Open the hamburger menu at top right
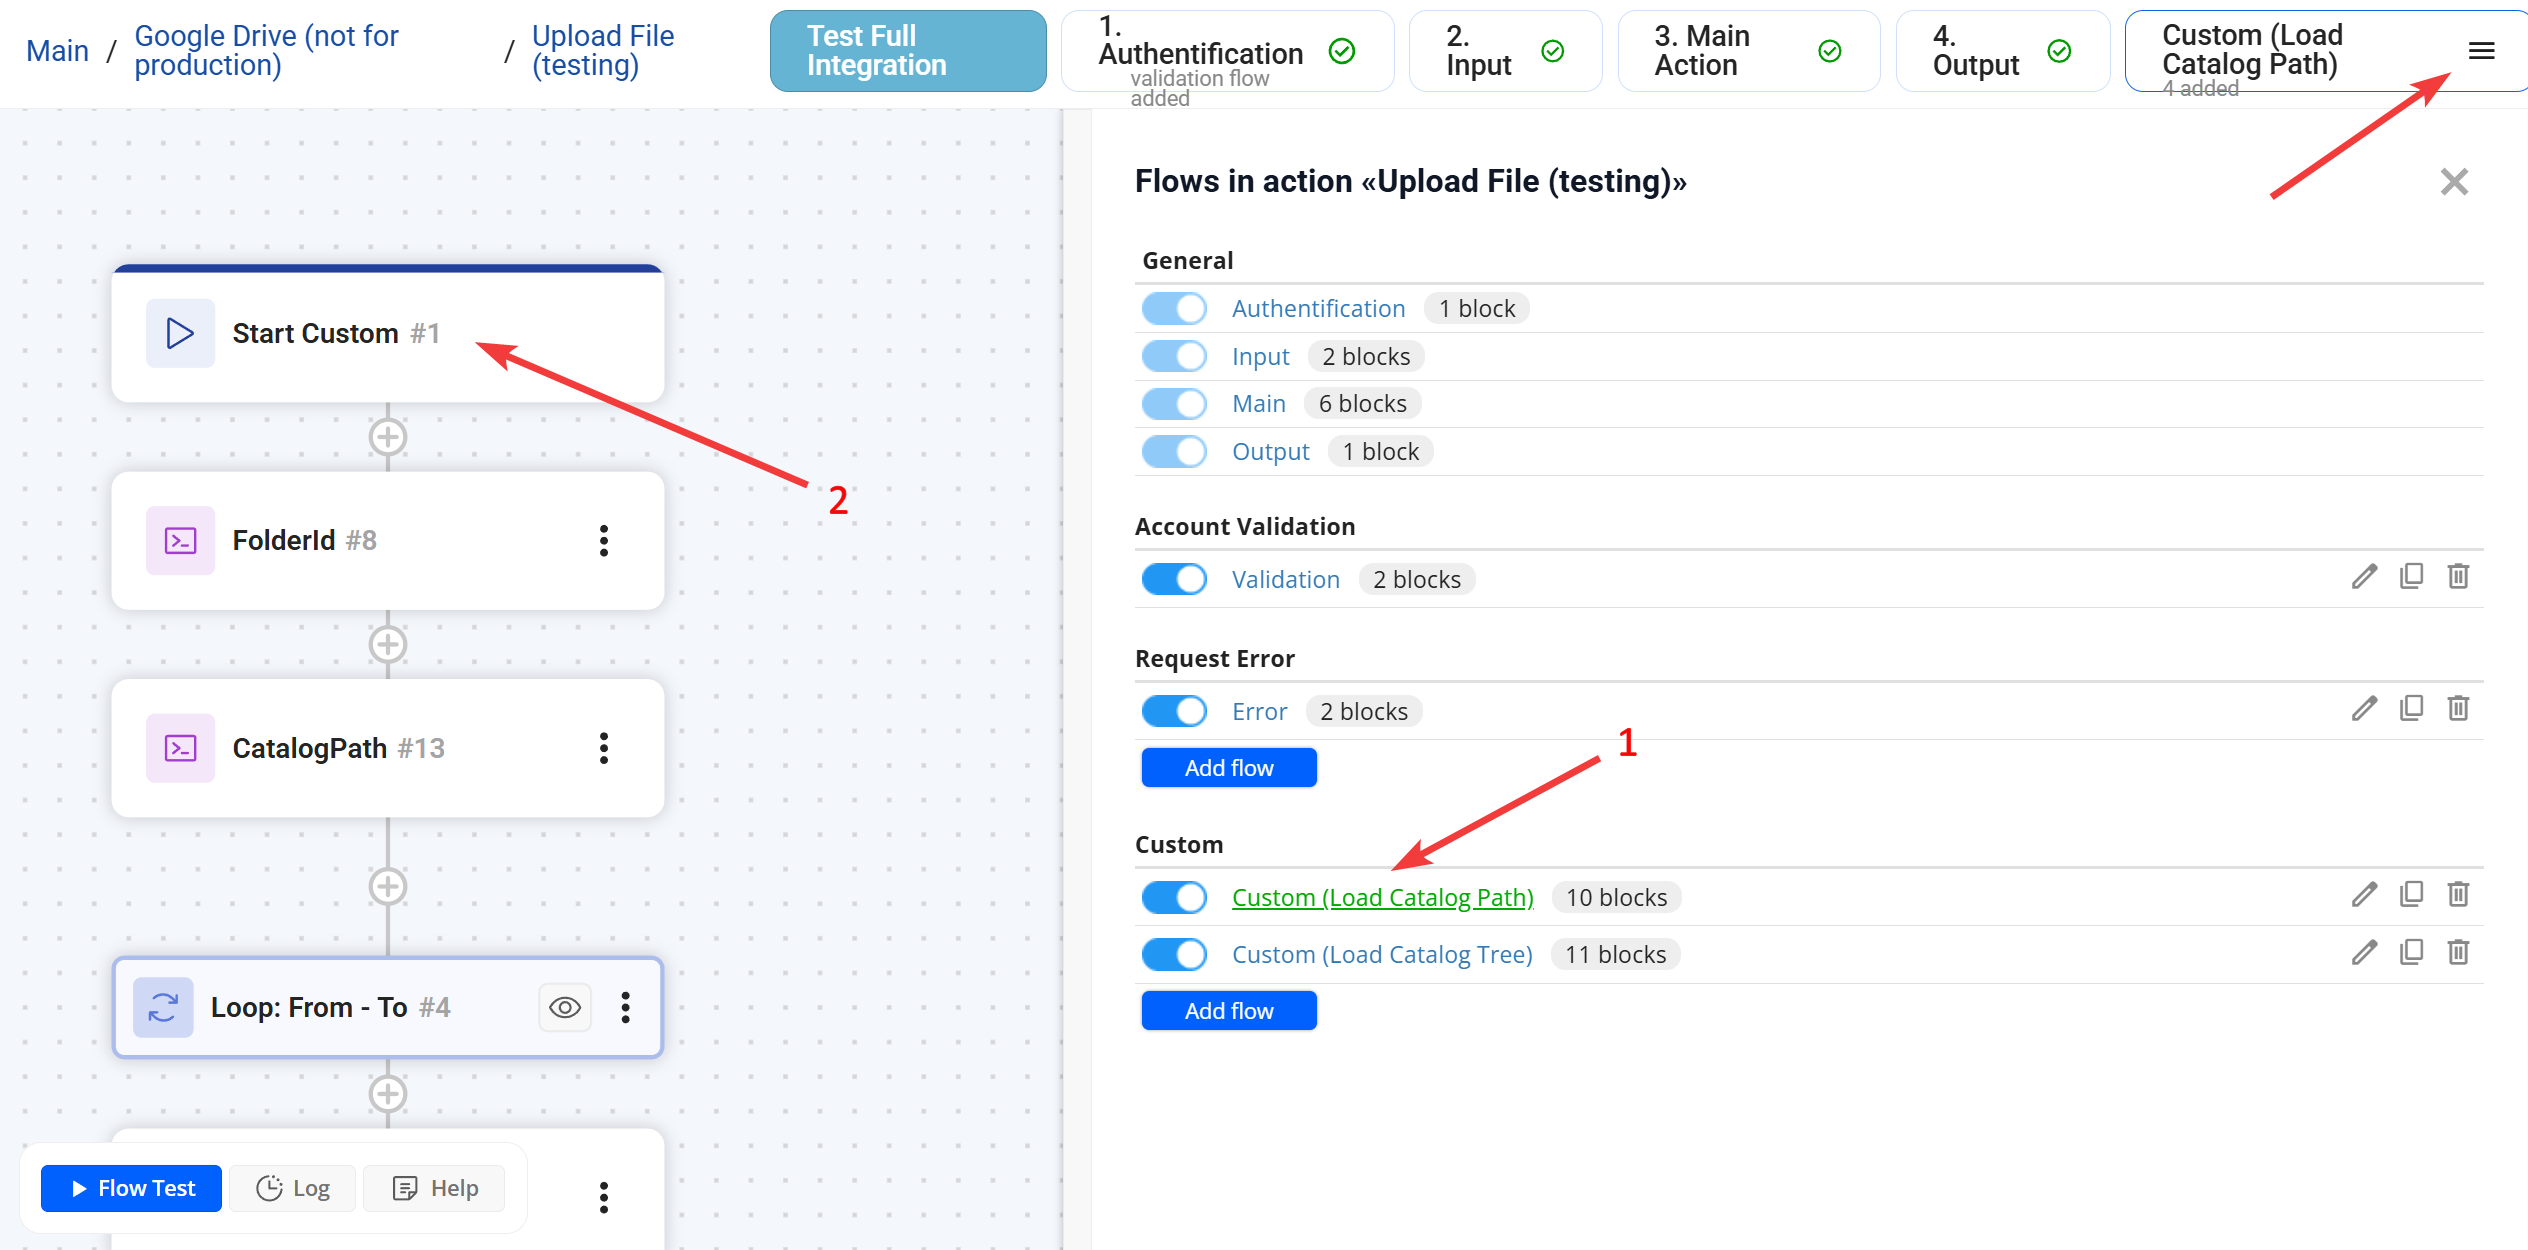Screen dimensions: 2528x1250 click(2481, 51)
